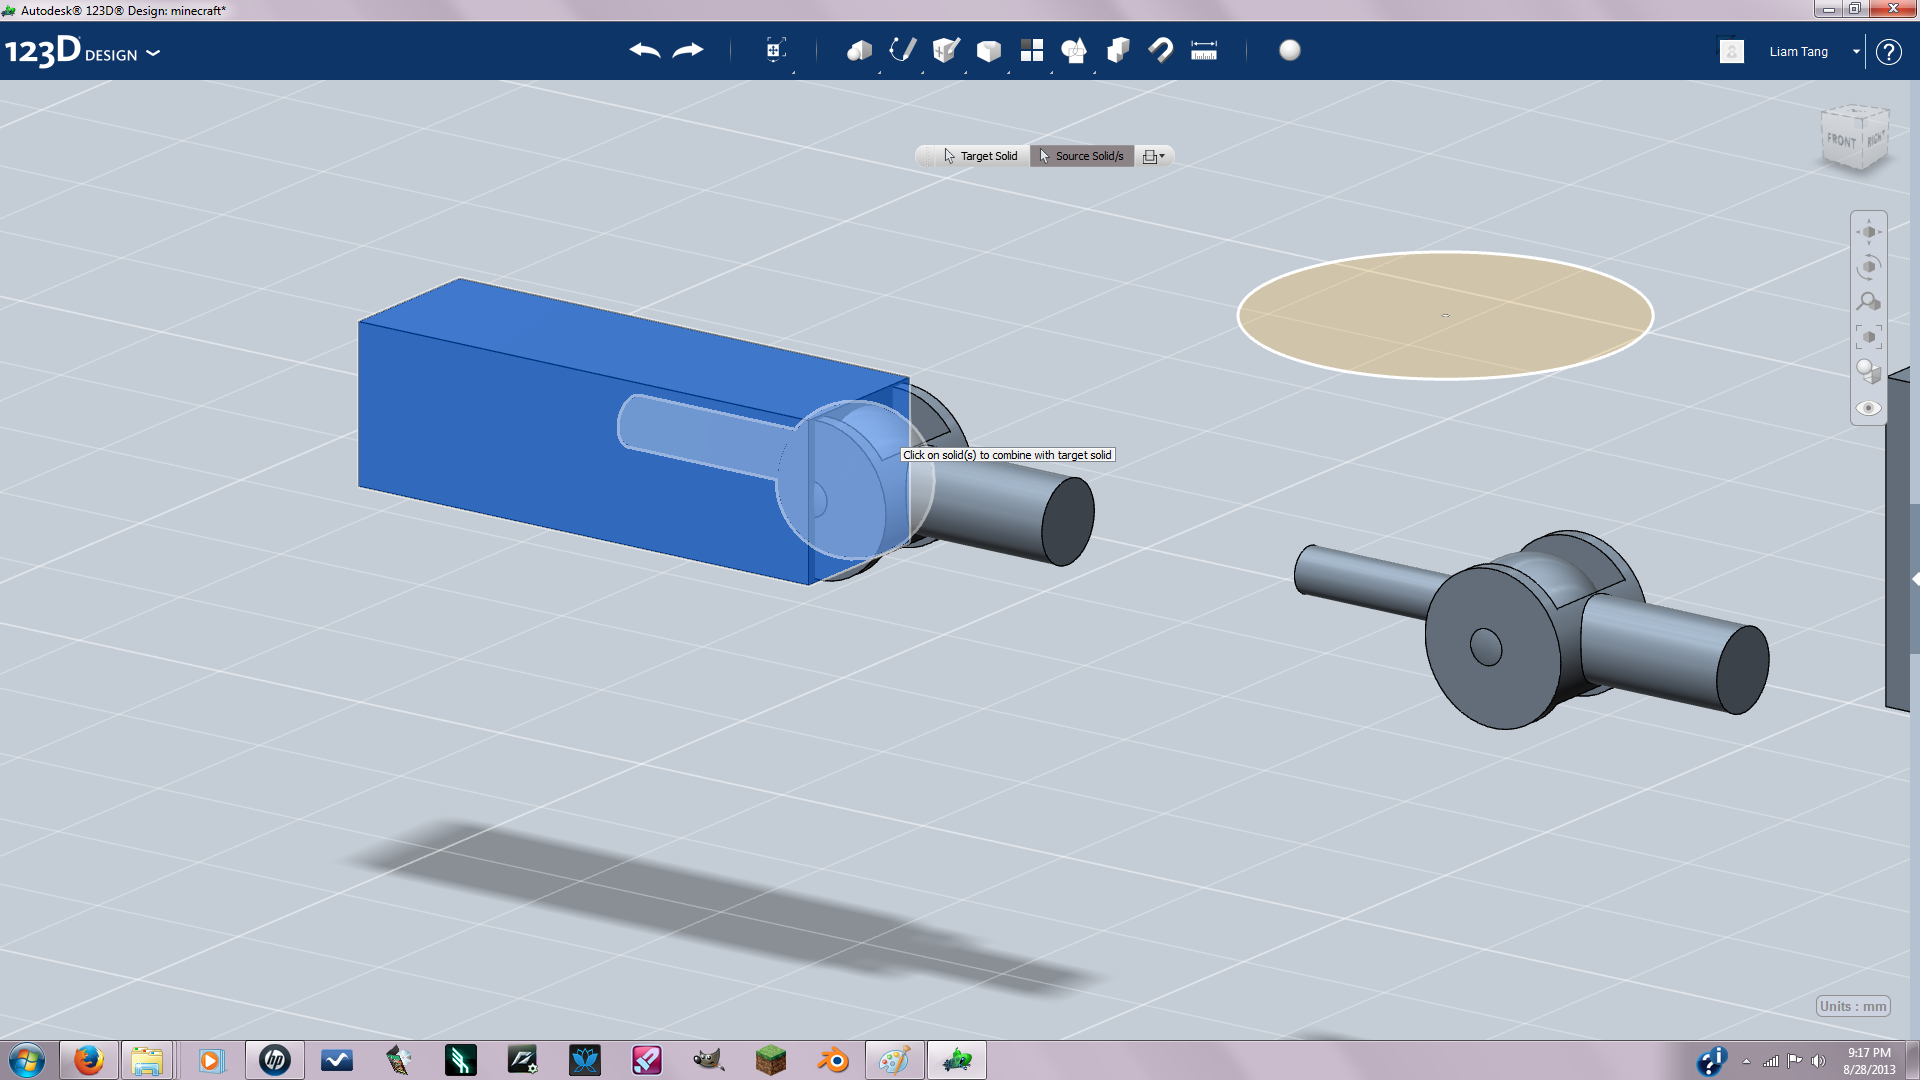Activate the Pan view tool

pyautogui.click(x=1868, y=232)
